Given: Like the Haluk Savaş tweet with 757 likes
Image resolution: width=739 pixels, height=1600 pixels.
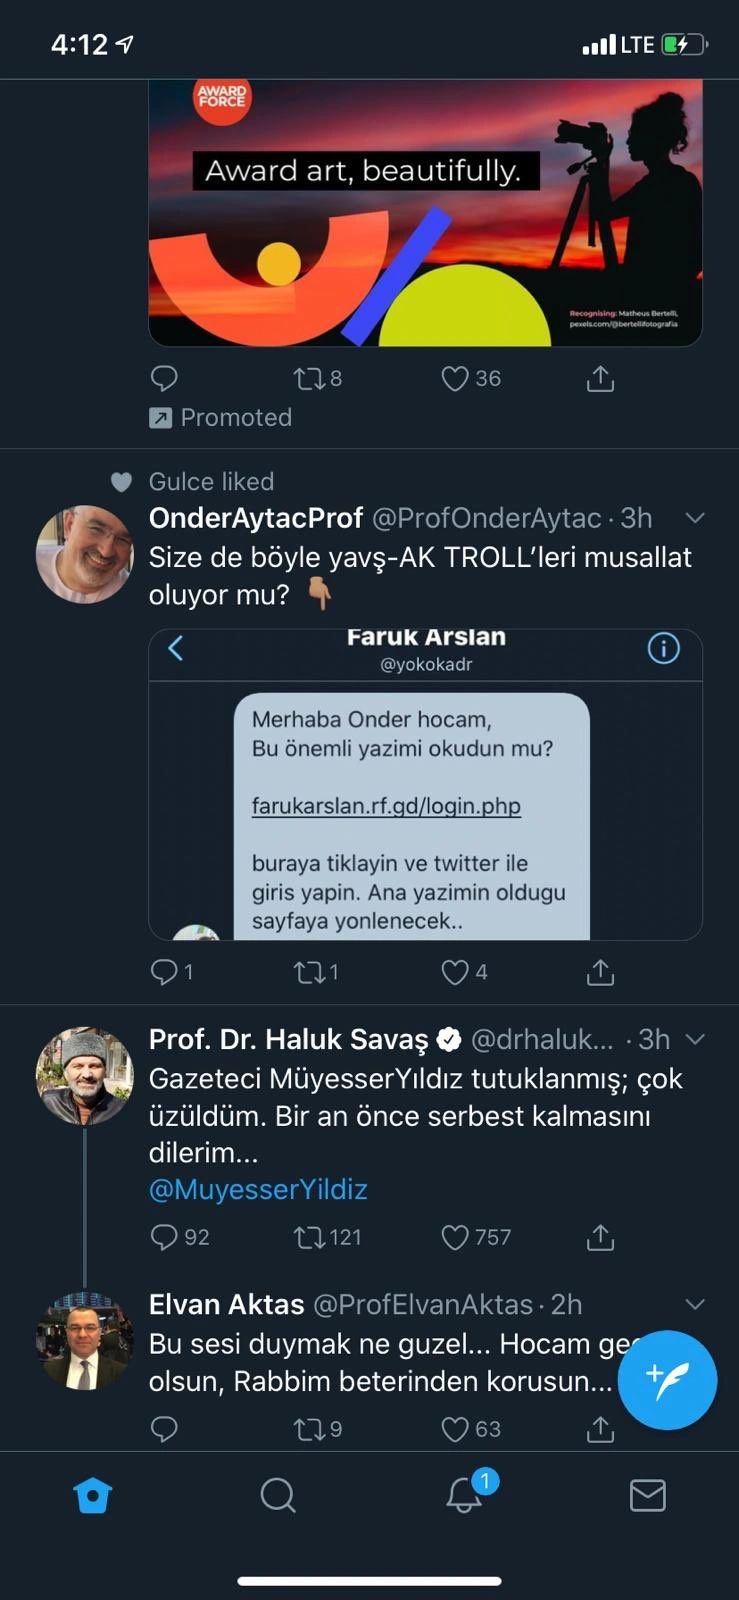Looking at the screenshot, I should click(455, 1238).
